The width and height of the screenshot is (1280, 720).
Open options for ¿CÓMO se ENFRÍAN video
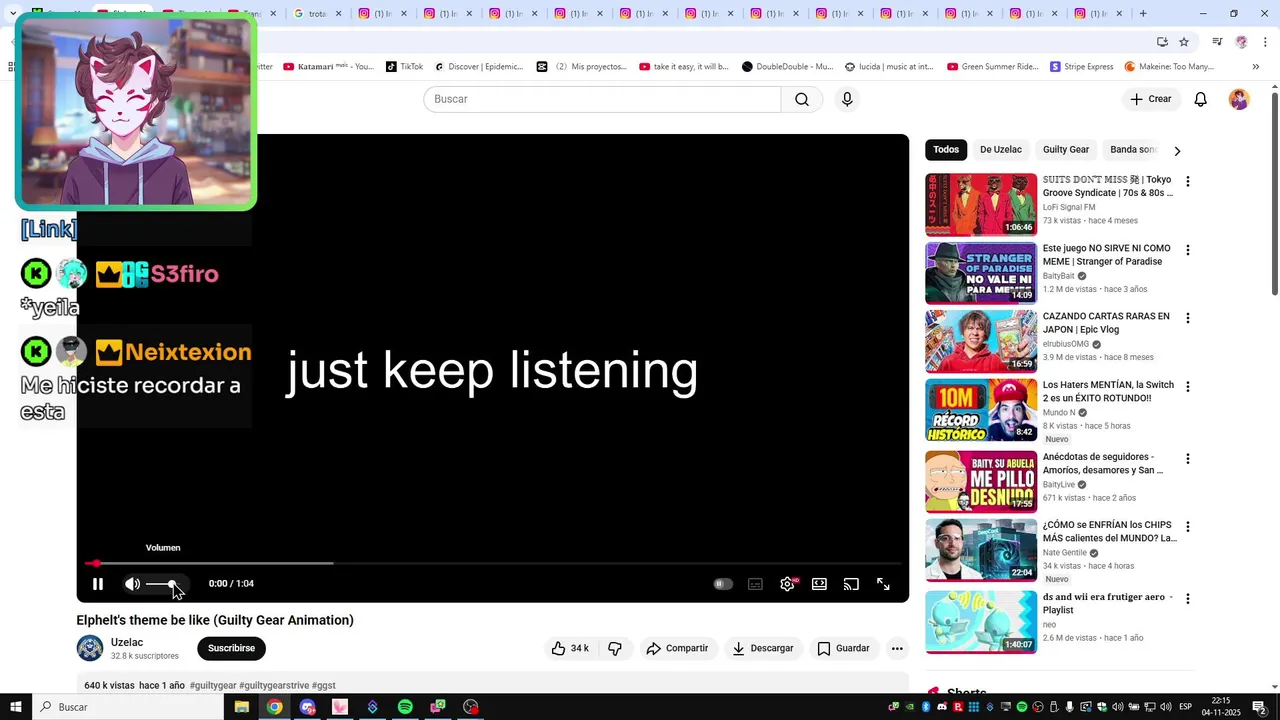point(1188,527)
